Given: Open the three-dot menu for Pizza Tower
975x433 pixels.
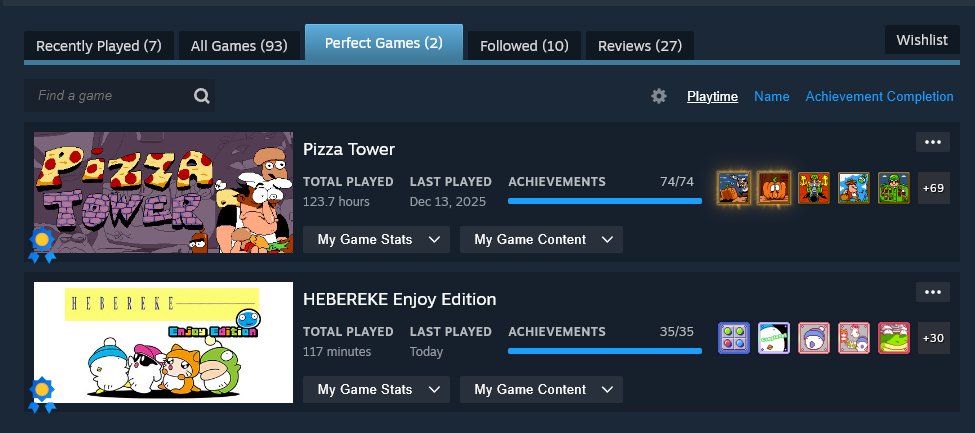Looking at the screenshot, I should 933,142.
